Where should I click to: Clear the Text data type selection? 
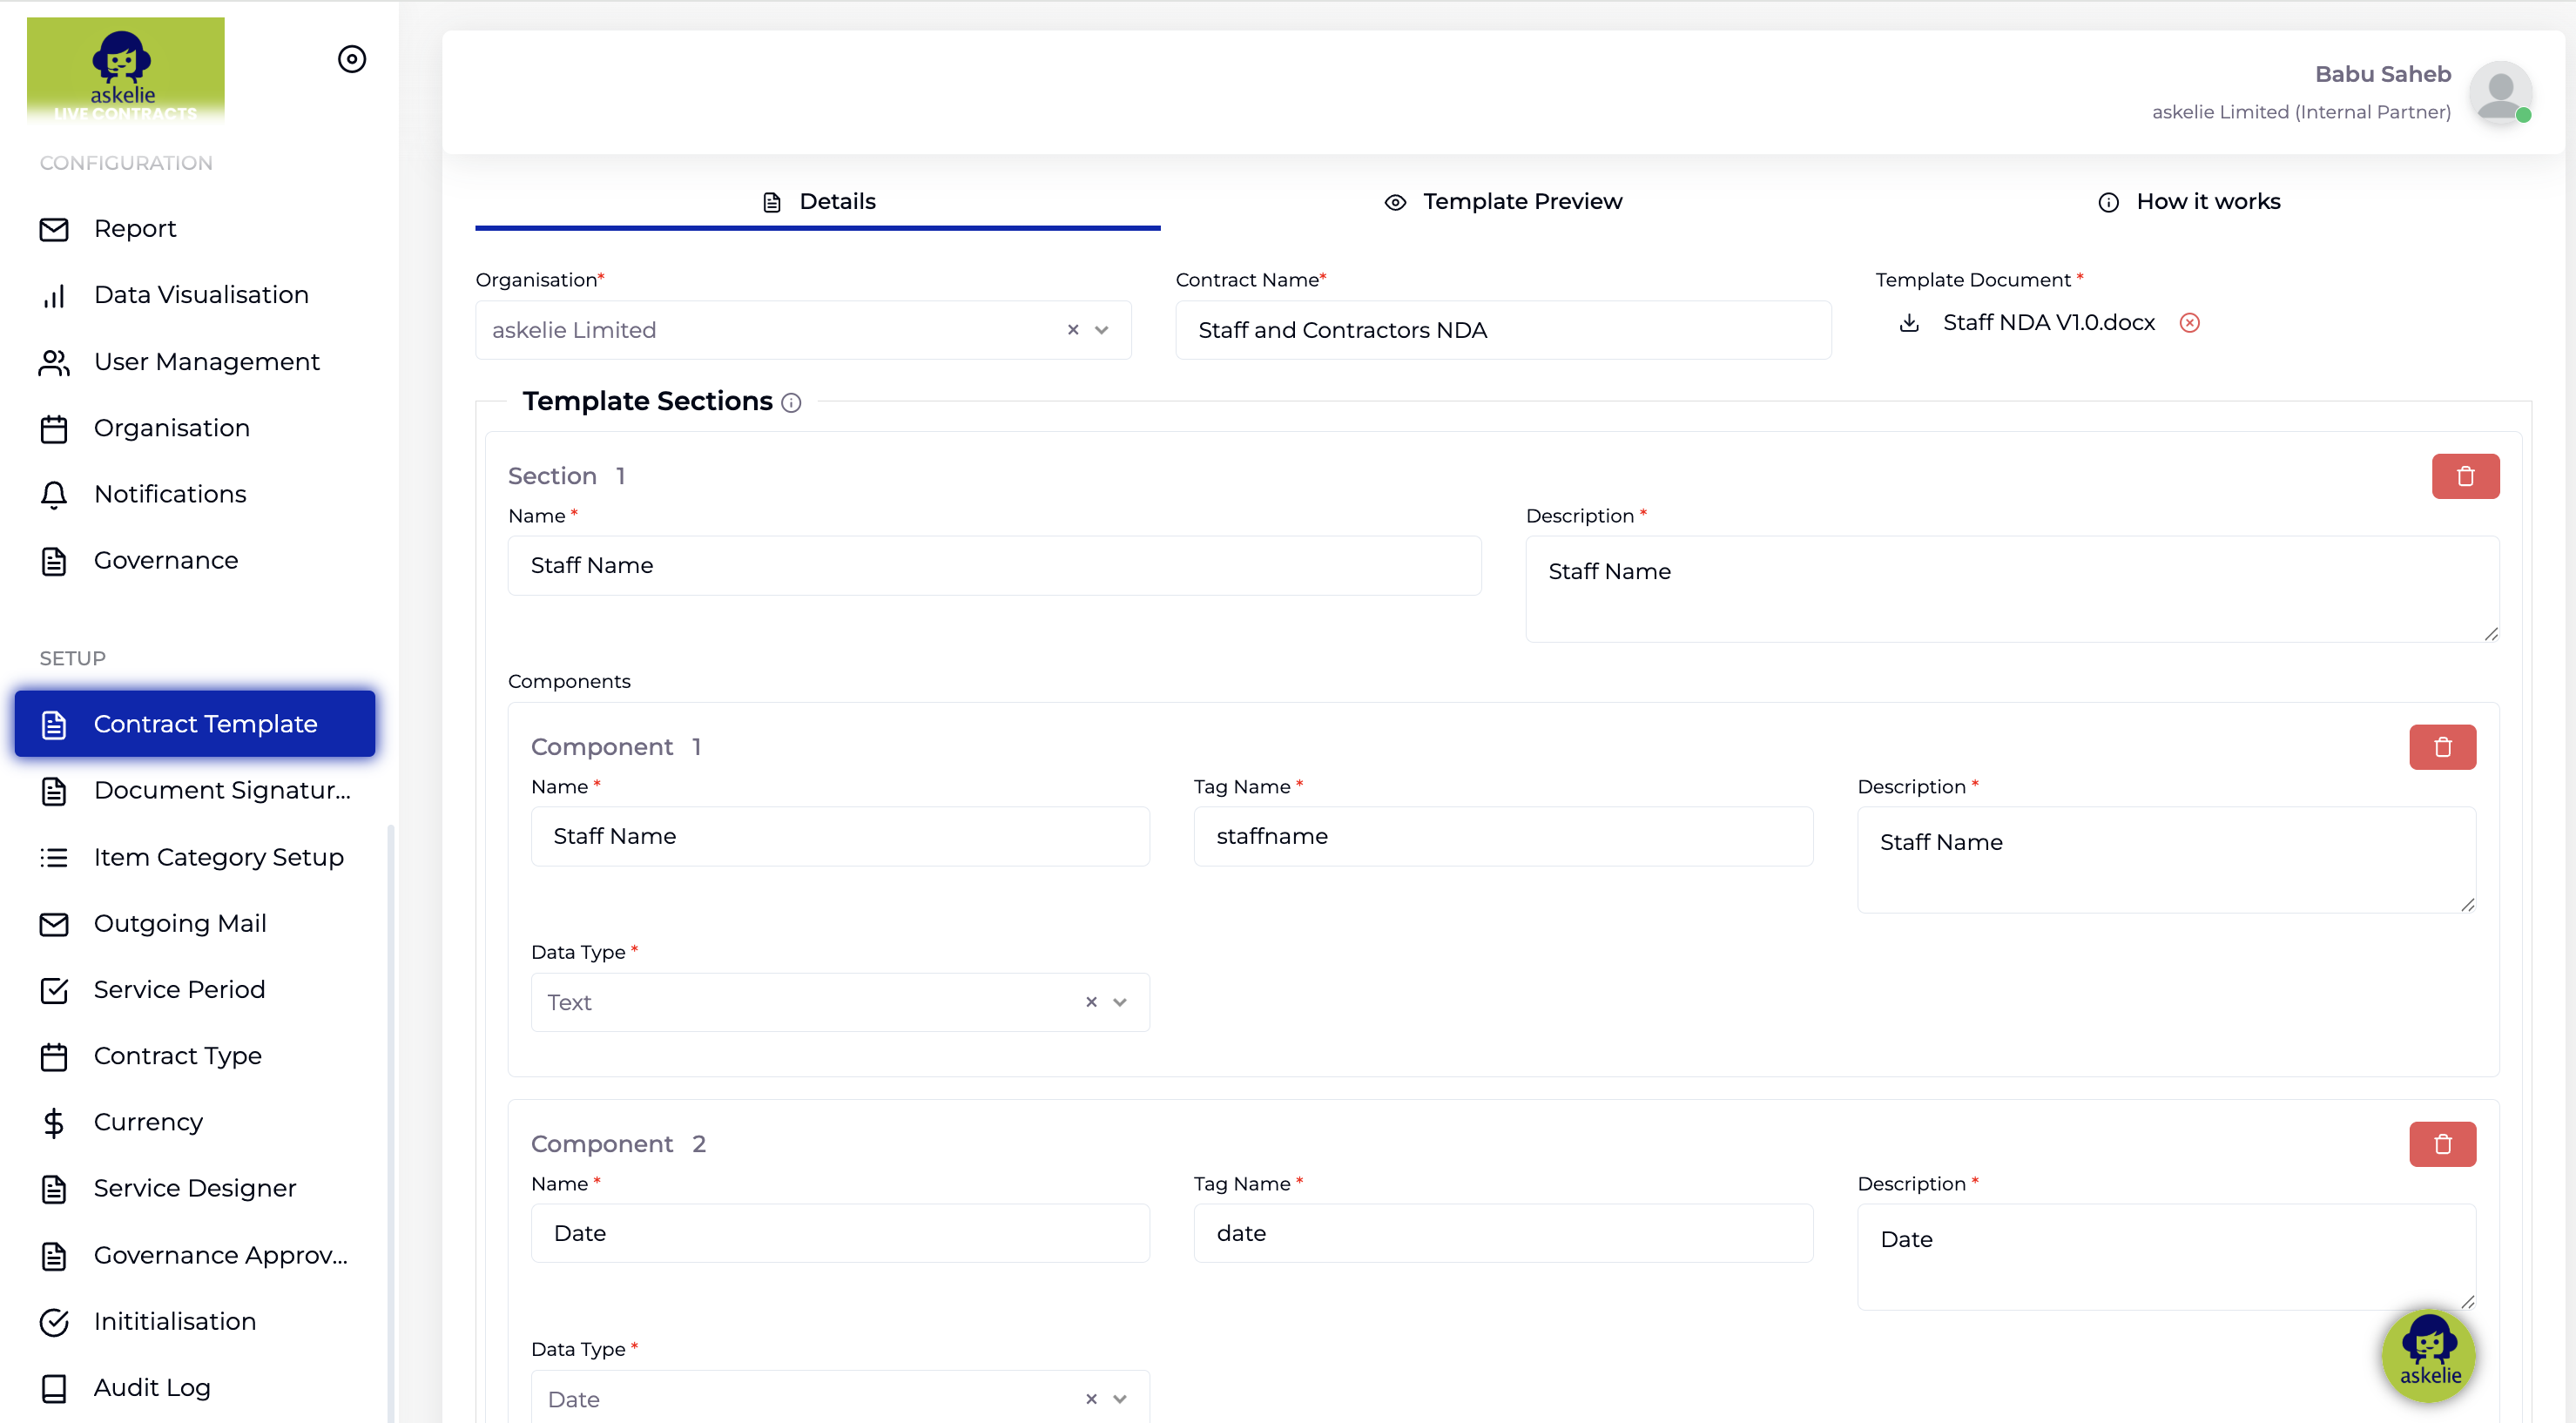pyautogui.click(x=1092, y=1002)
